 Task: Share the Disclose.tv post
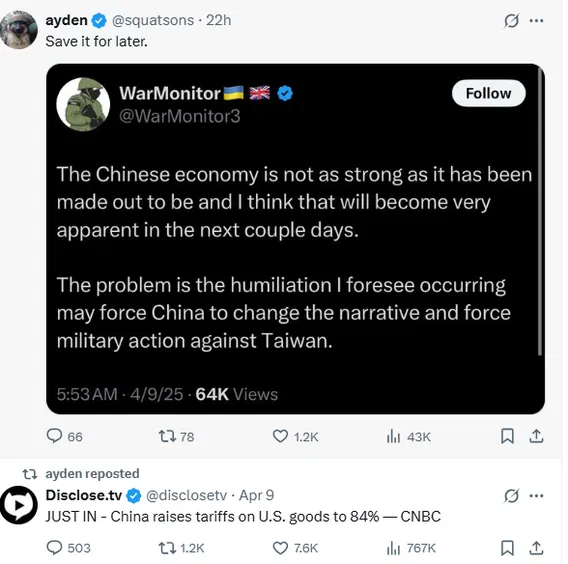[536, 548]
